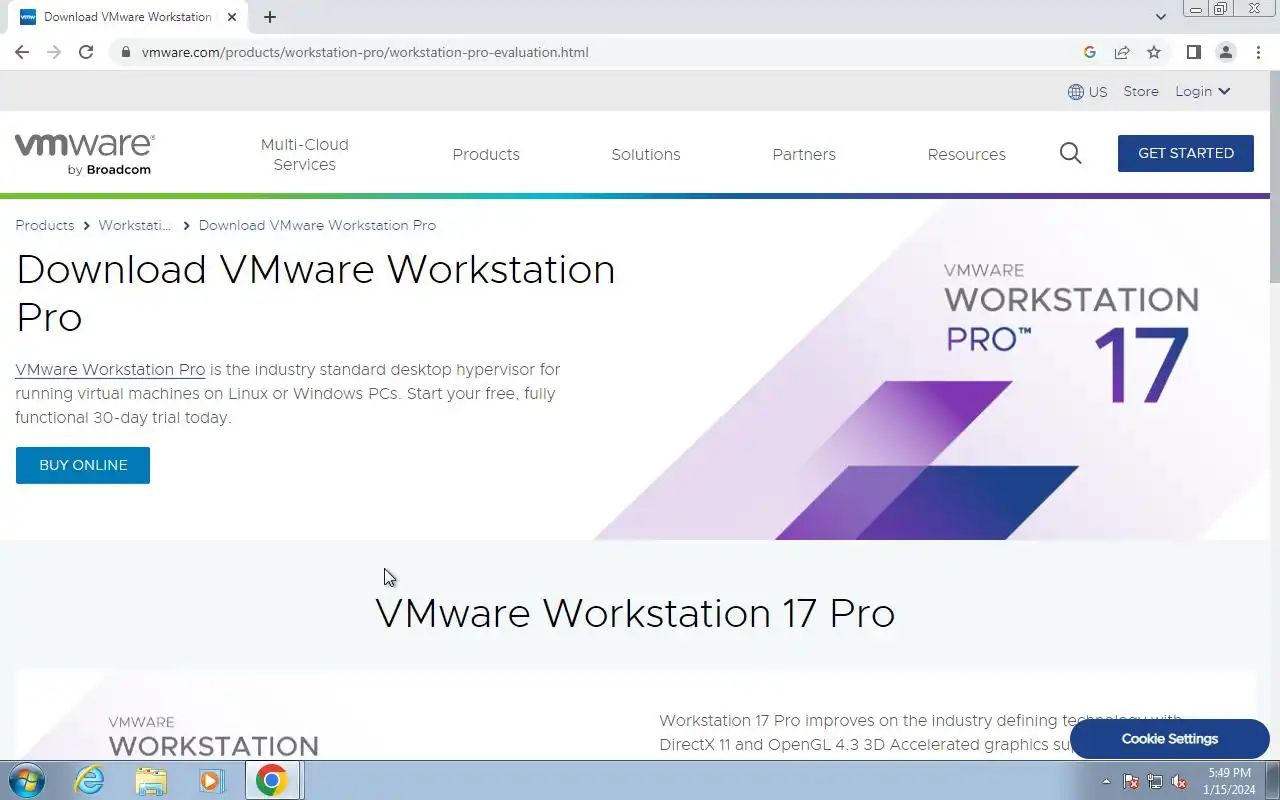
Task: Open the Windows Start menu
Action: (x=26, y=780)
